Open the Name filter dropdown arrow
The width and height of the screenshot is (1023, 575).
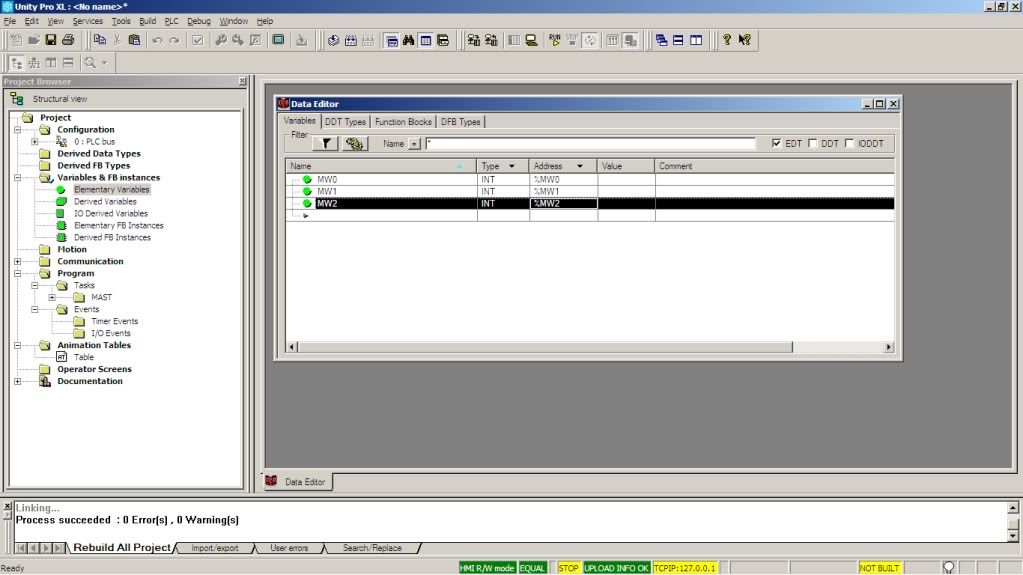(x=414, y=144)
